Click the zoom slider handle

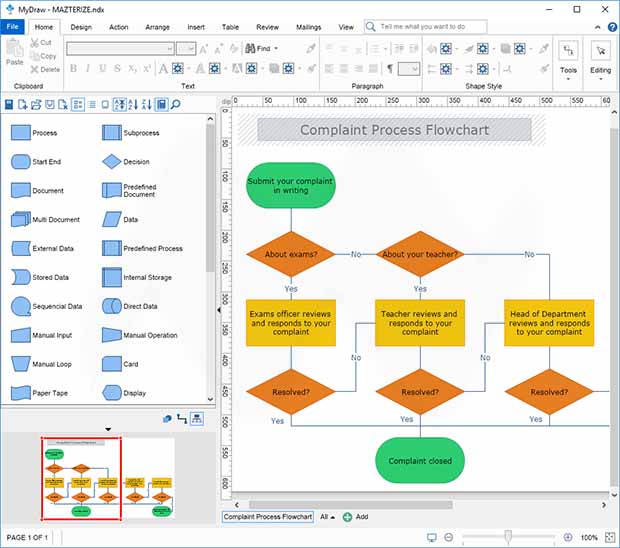(x=508, y=537)
